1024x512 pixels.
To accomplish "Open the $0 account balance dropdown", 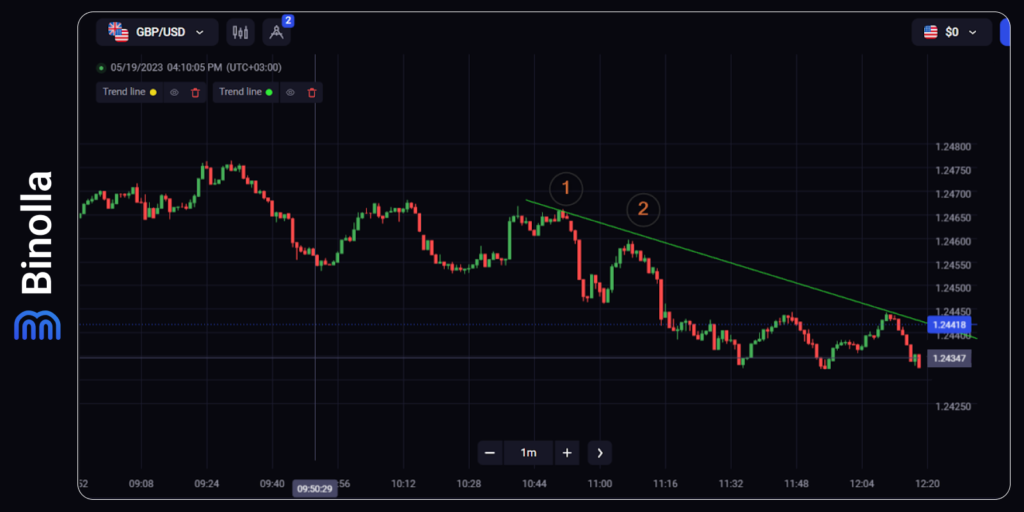I will coord(952,32).
